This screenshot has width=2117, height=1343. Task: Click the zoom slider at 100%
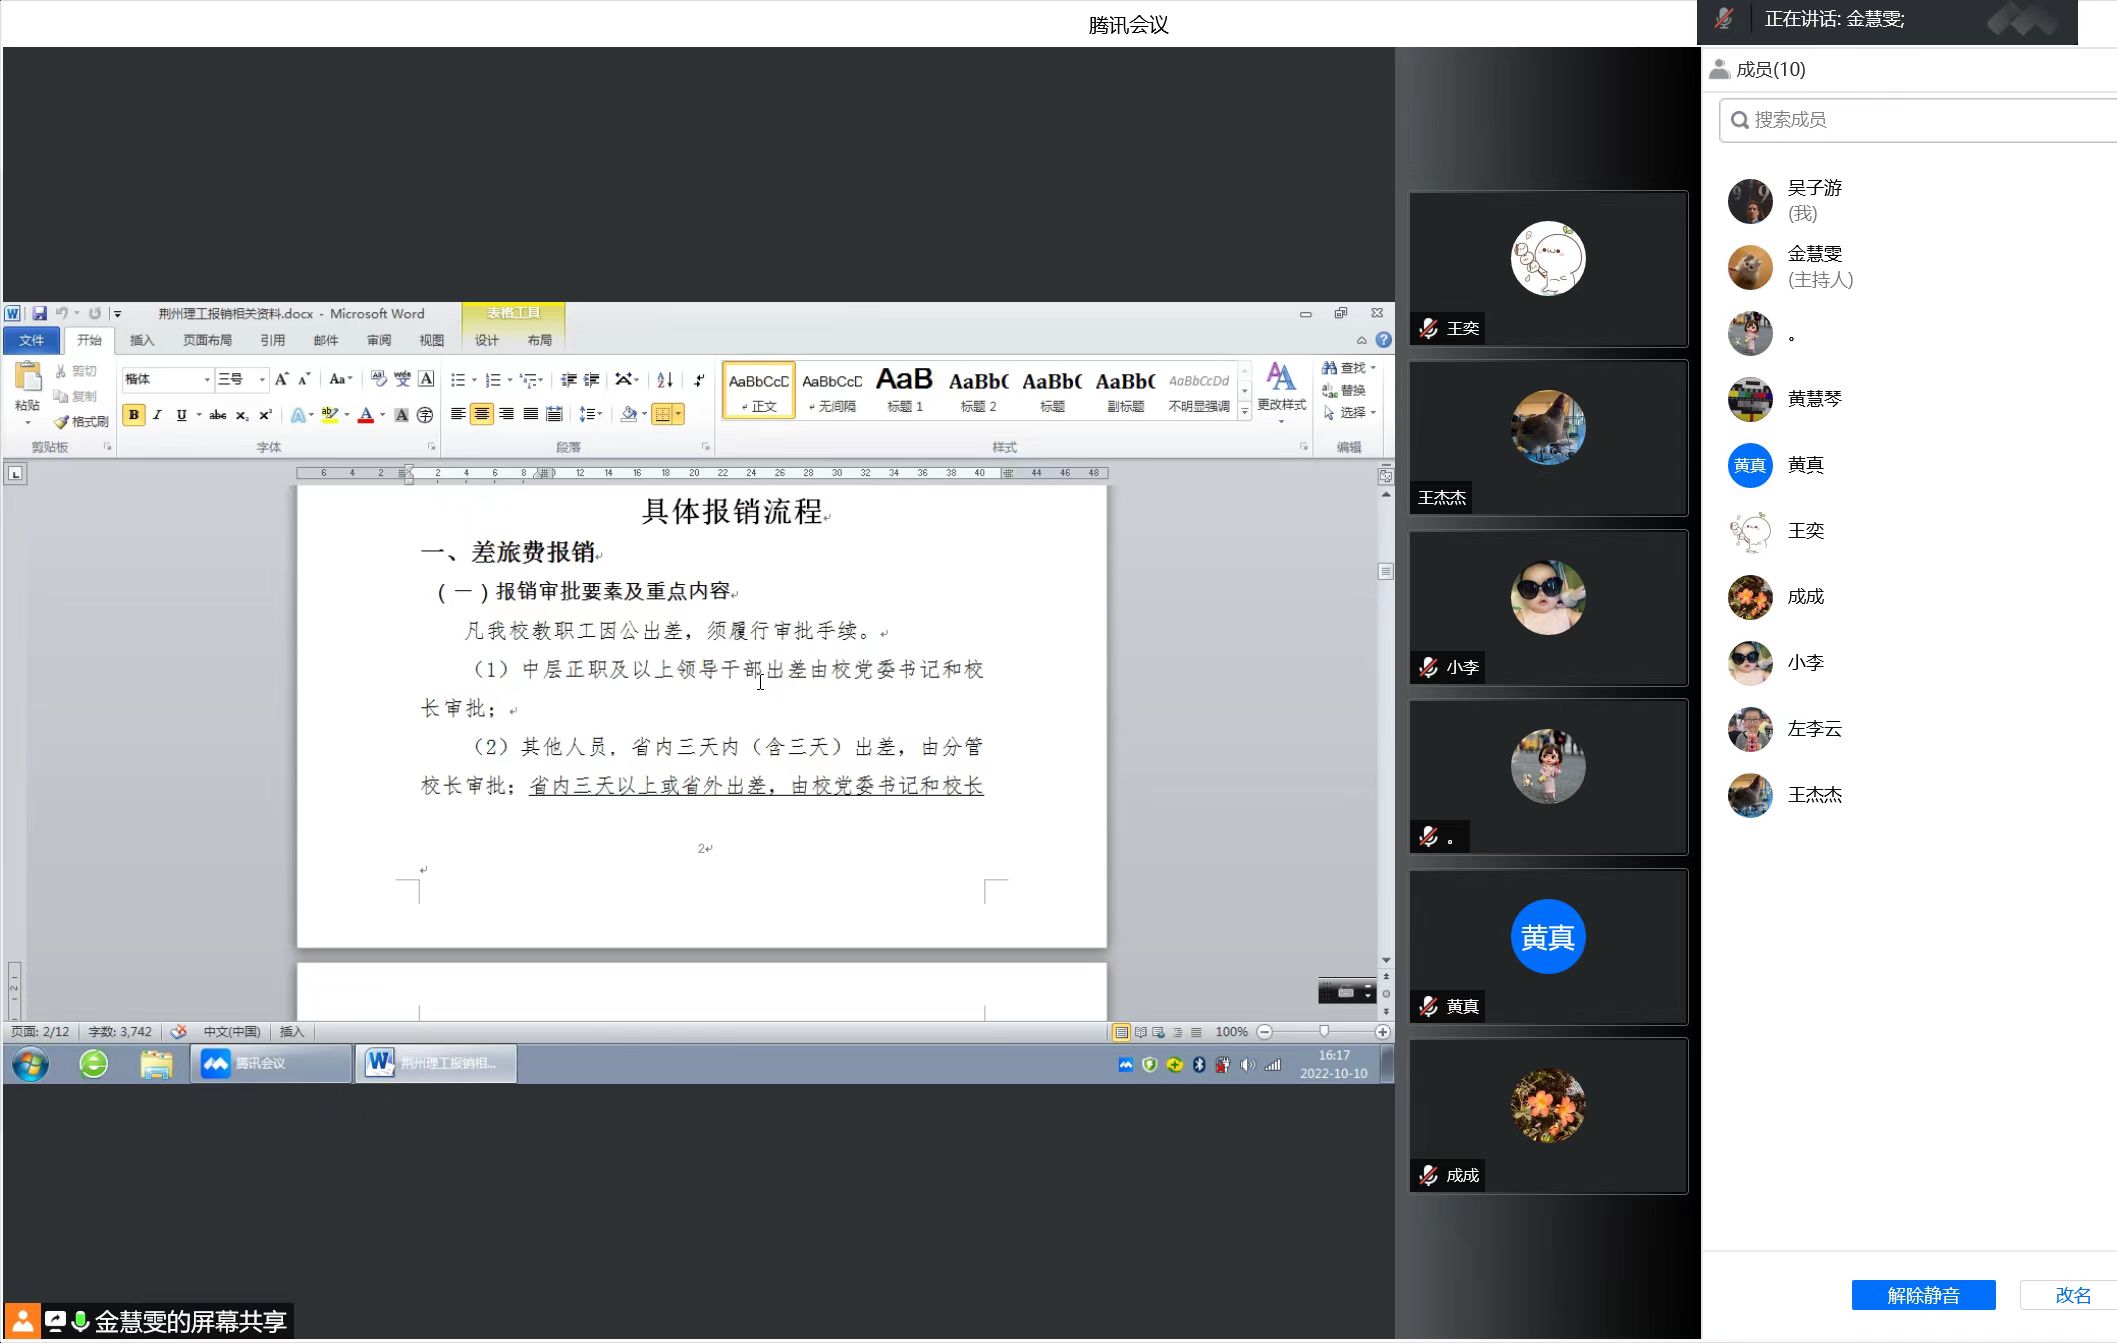[x=1324, y=1032]
